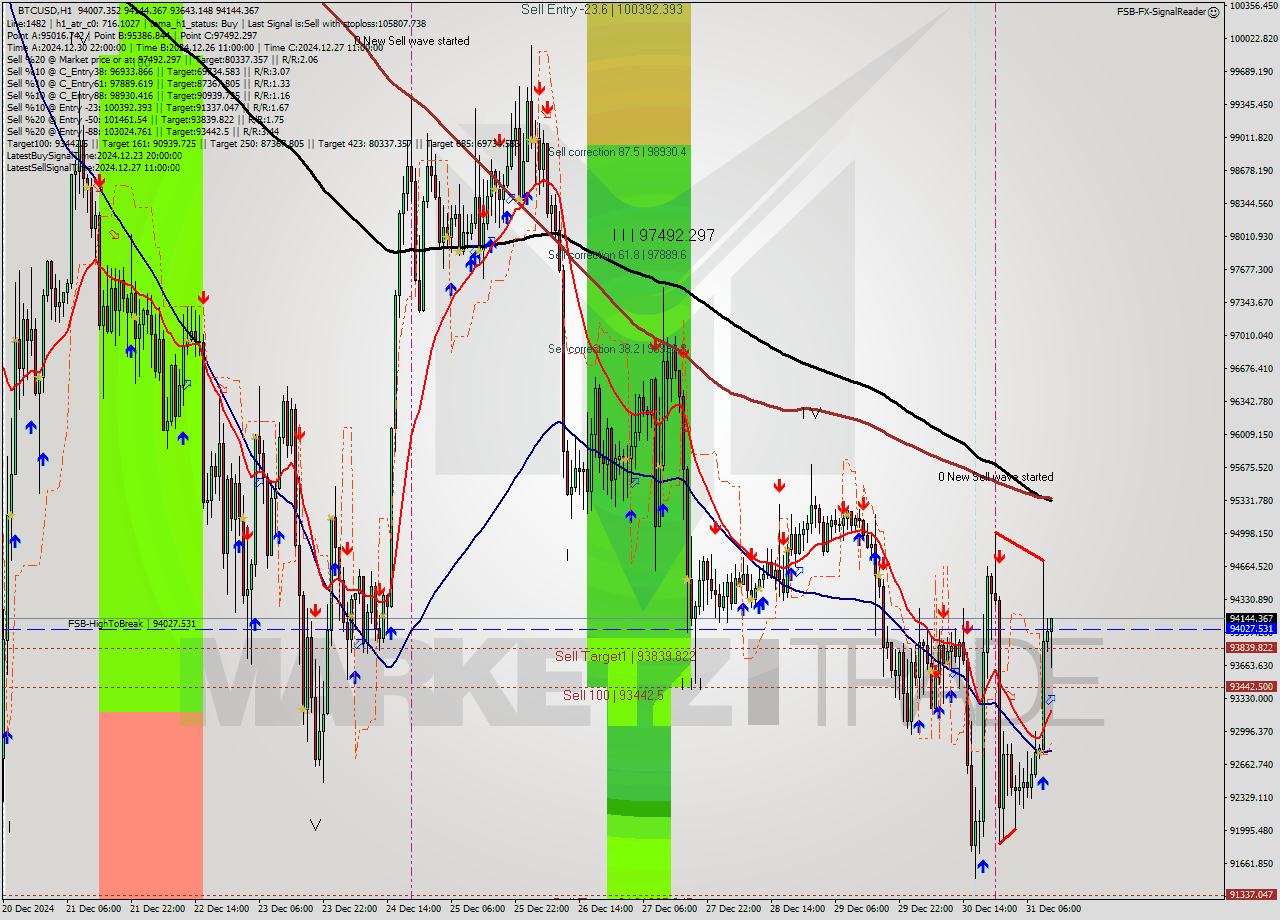Click the 97492.297 point C label
This screenshot has height=920, width=1280.
point(664,235)
